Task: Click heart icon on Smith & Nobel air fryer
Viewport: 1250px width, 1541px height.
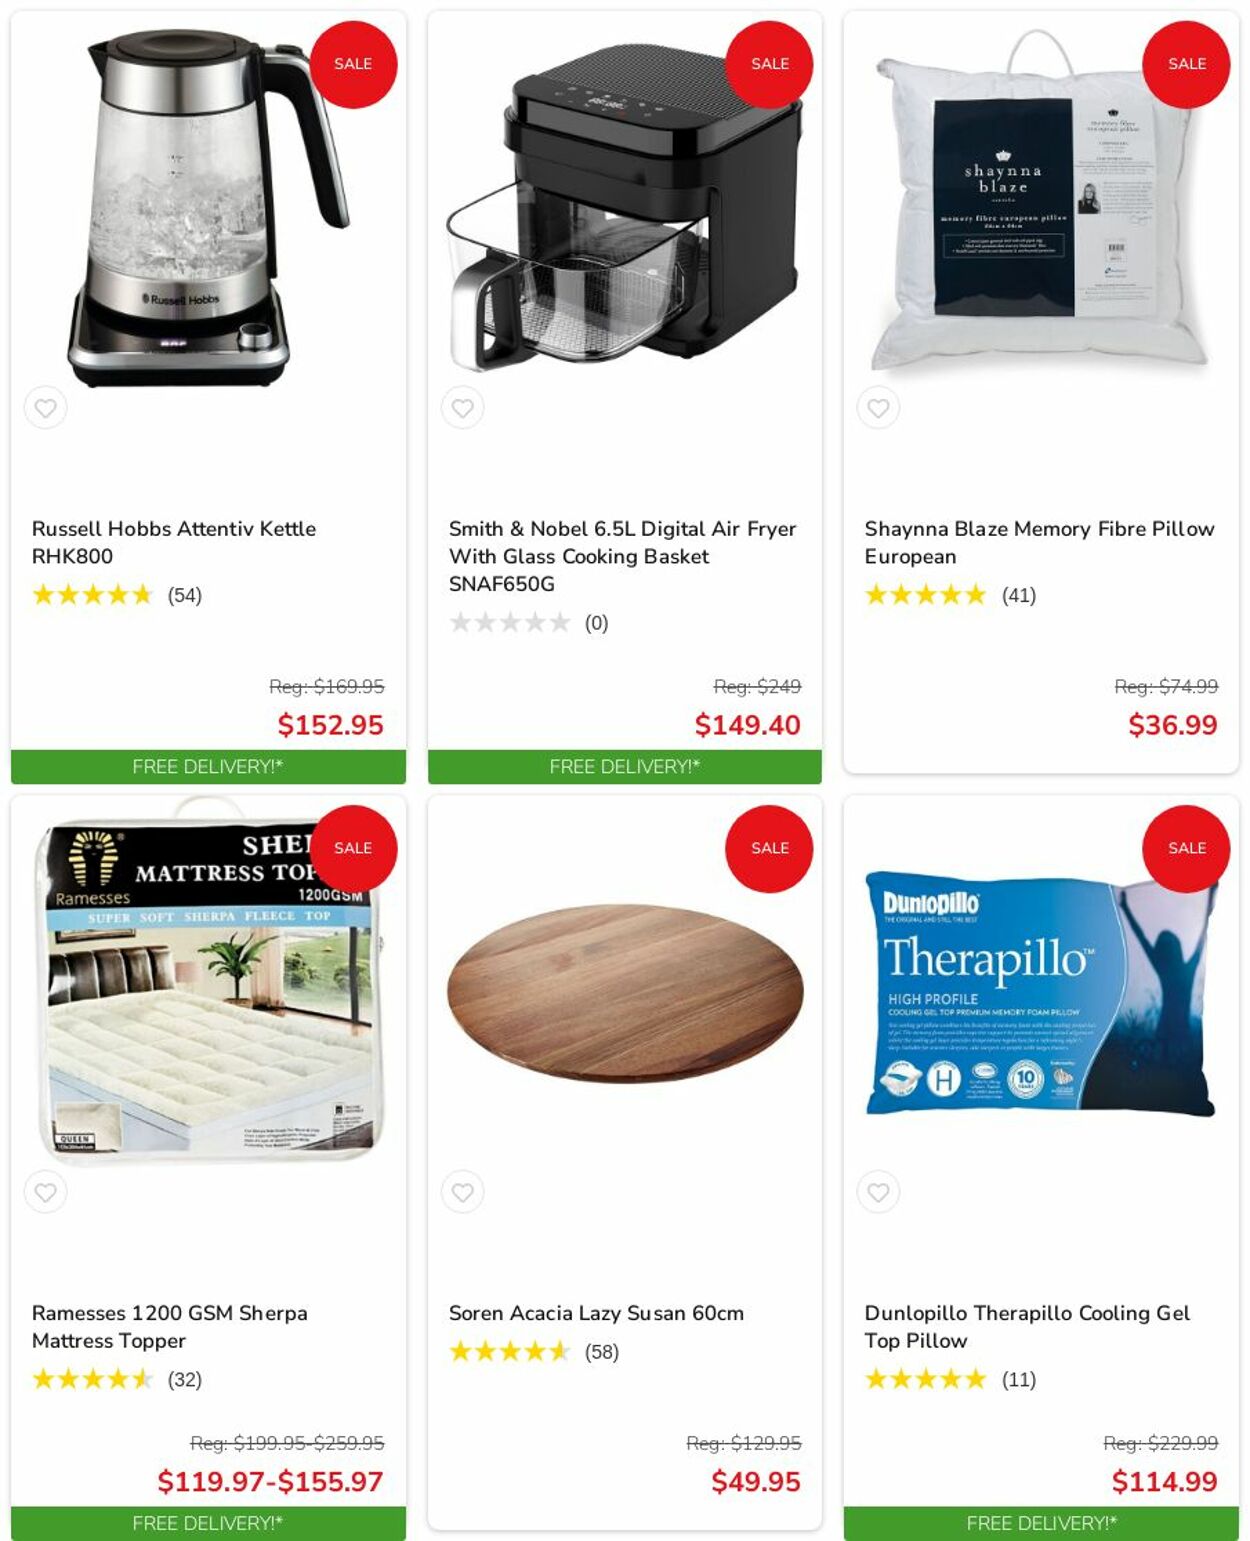Action: (x=462, y=408)
